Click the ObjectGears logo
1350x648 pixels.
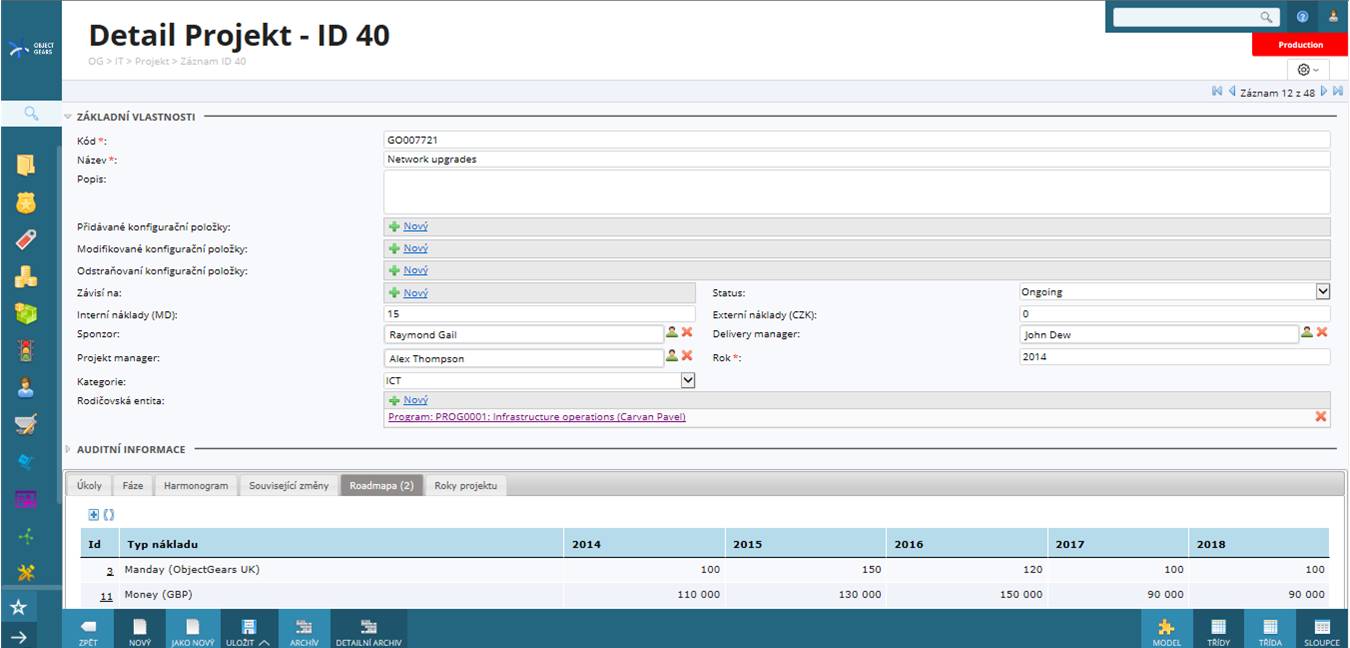(30, 49)
